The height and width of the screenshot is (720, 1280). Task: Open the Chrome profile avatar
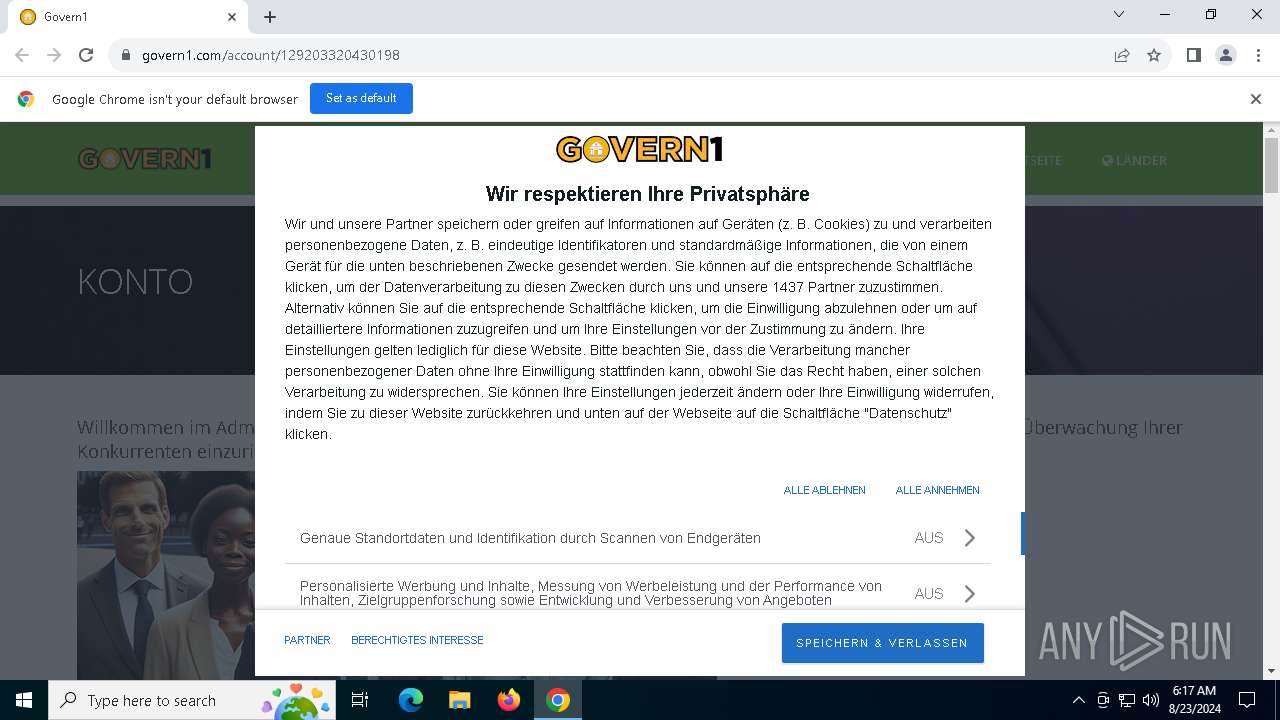point(1226,55)
